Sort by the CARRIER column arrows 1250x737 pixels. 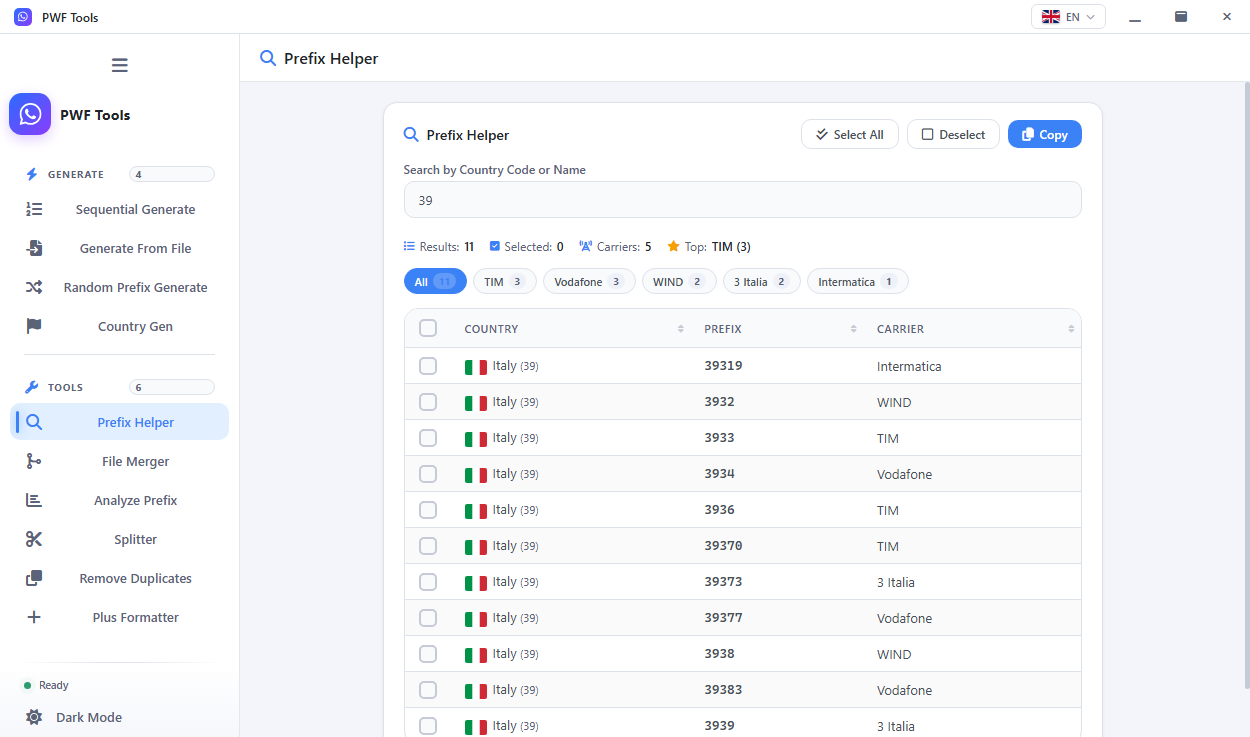point(1071,329)
